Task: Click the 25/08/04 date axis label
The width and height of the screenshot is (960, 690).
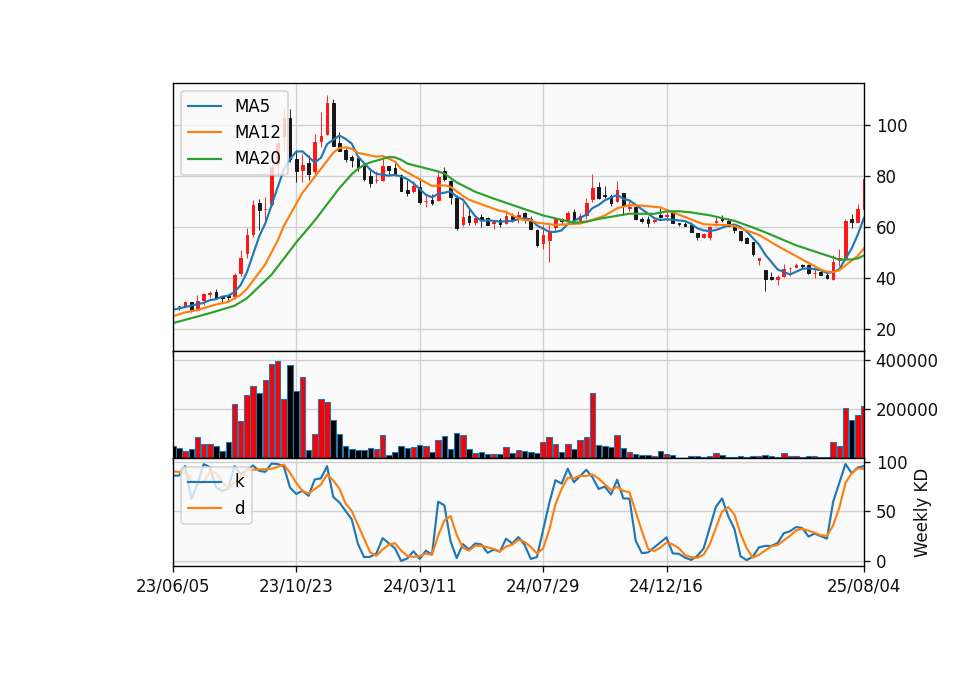Action: coord(864,587)
